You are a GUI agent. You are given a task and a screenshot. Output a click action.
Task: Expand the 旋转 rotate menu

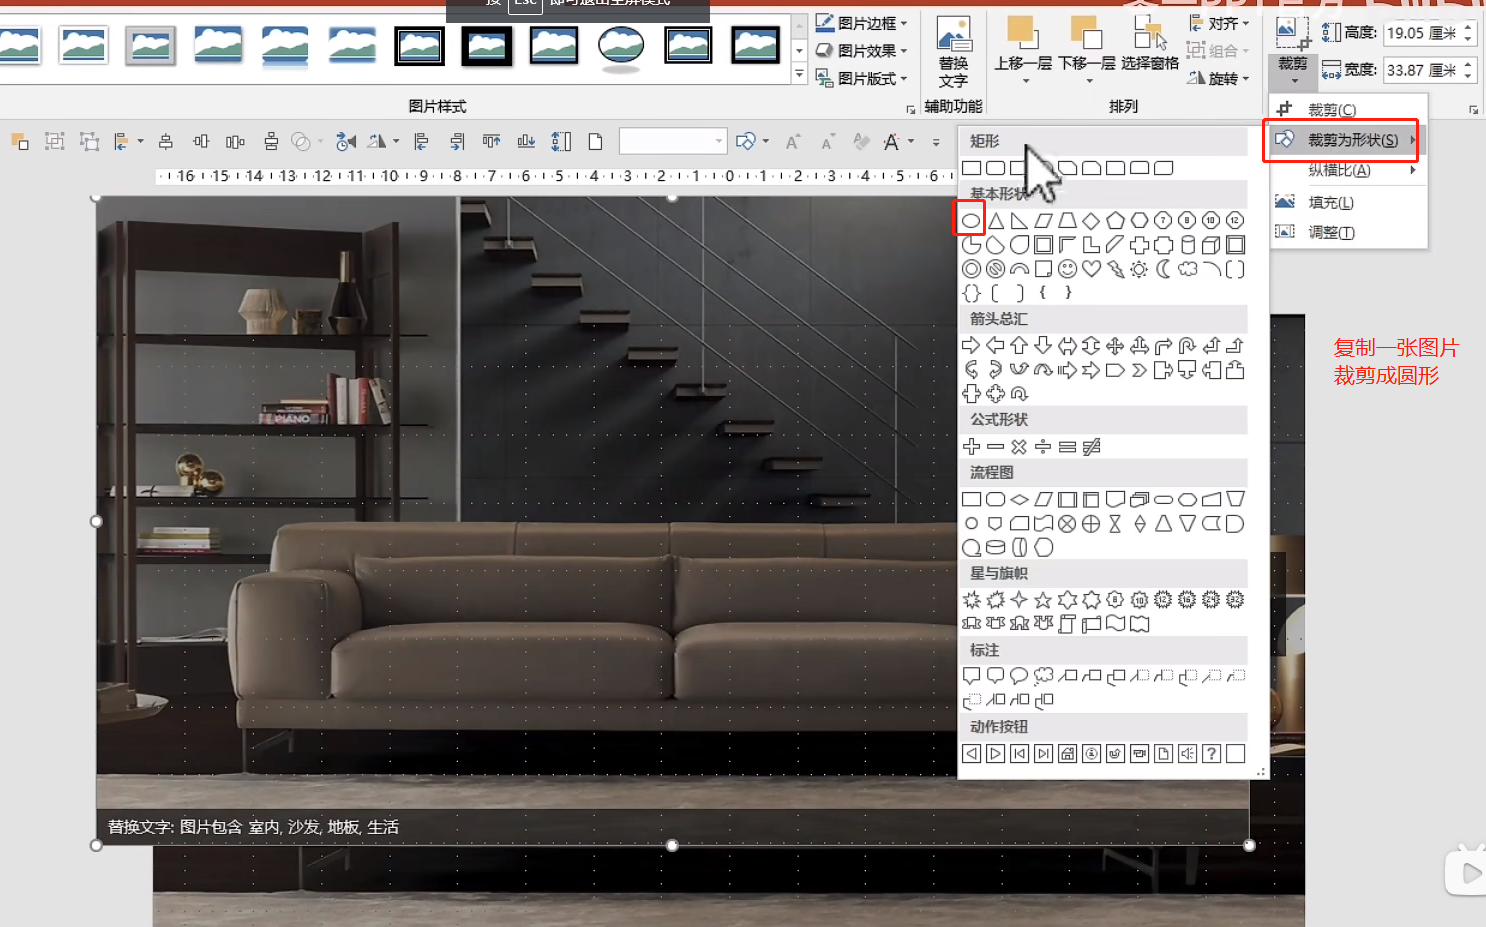(1219, 78)
